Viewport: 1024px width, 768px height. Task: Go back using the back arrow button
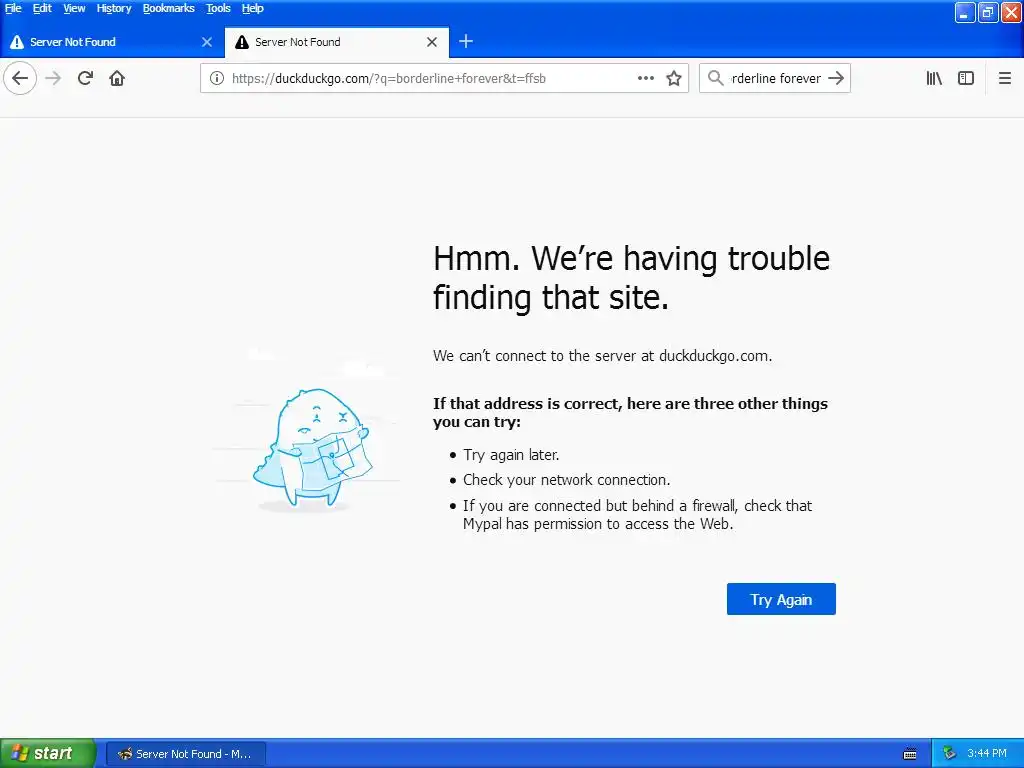point(20,78)
